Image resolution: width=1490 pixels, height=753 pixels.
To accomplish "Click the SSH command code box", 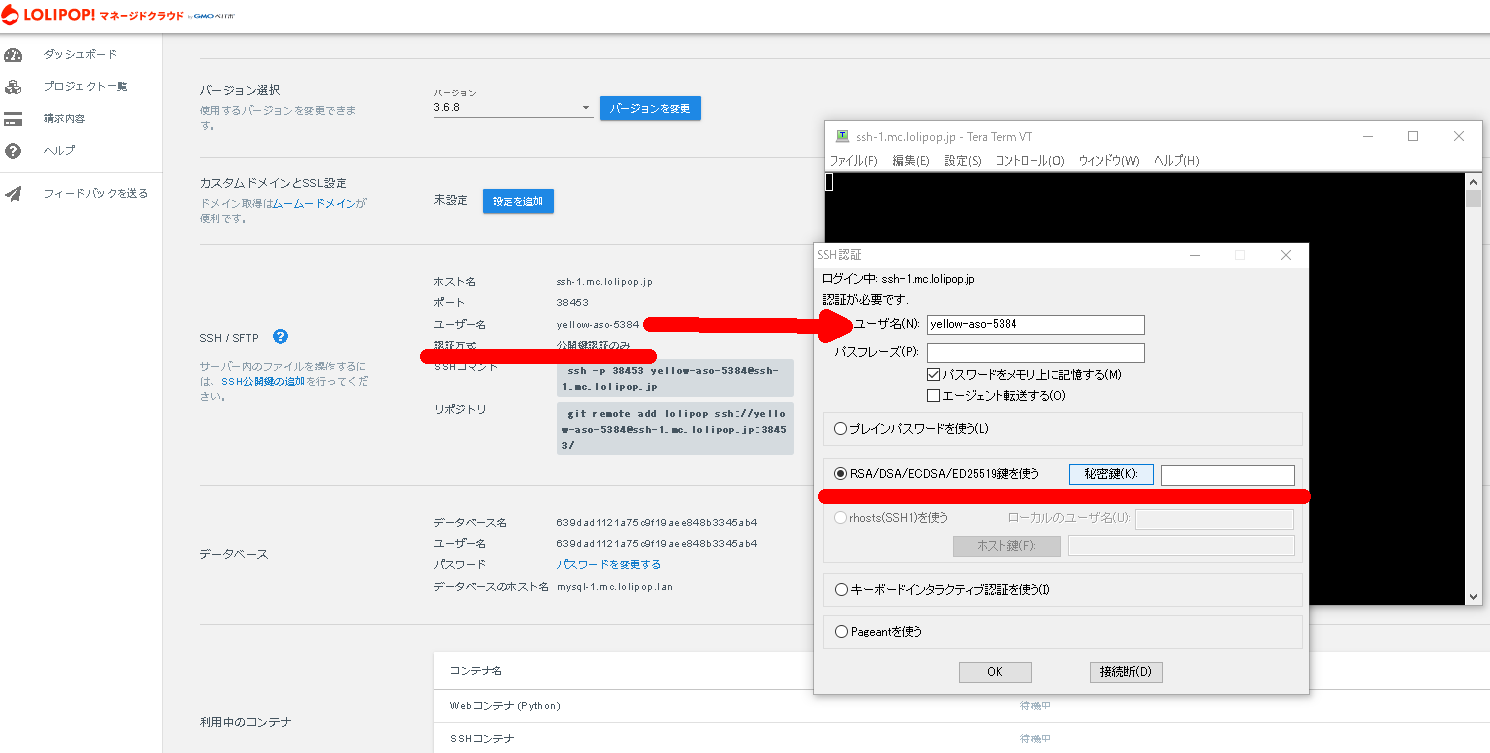I will 675,378.
